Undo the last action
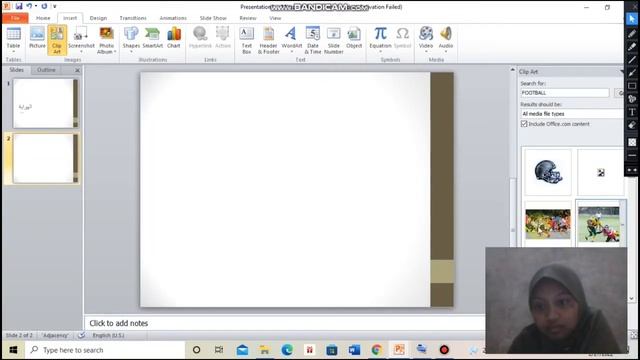The width and height of the screenshot is (640, 360). coord(29,6)
